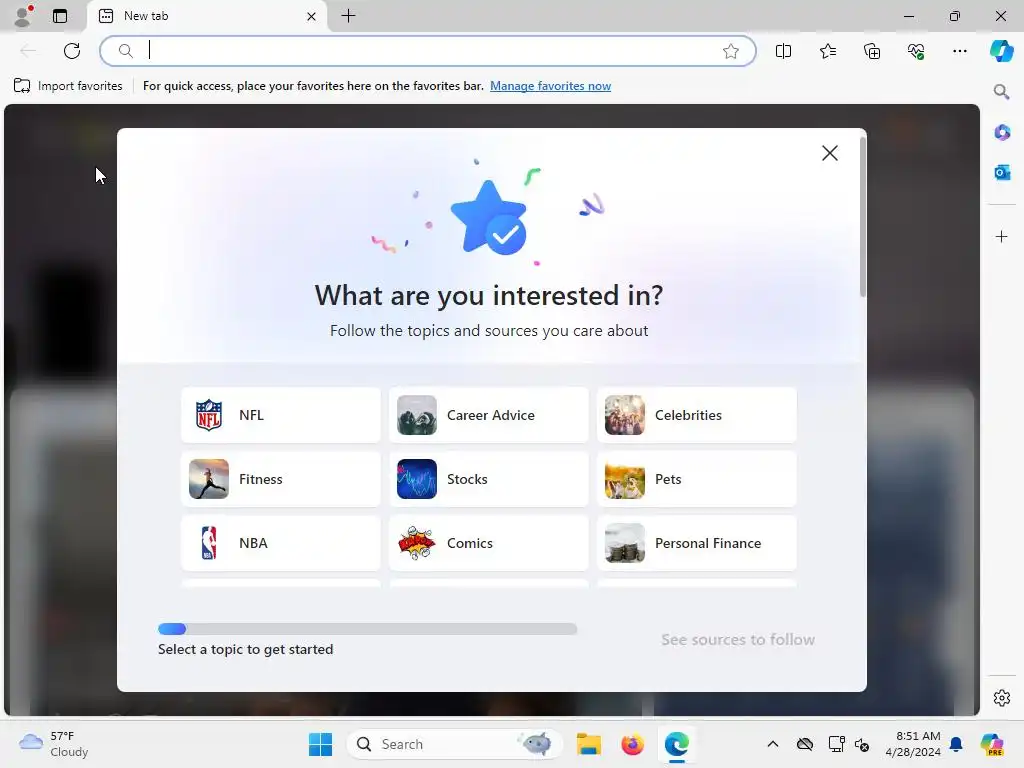Open the notifications bell
Image resolution: width=1024 pixels, height=768 pixels.
956,744
